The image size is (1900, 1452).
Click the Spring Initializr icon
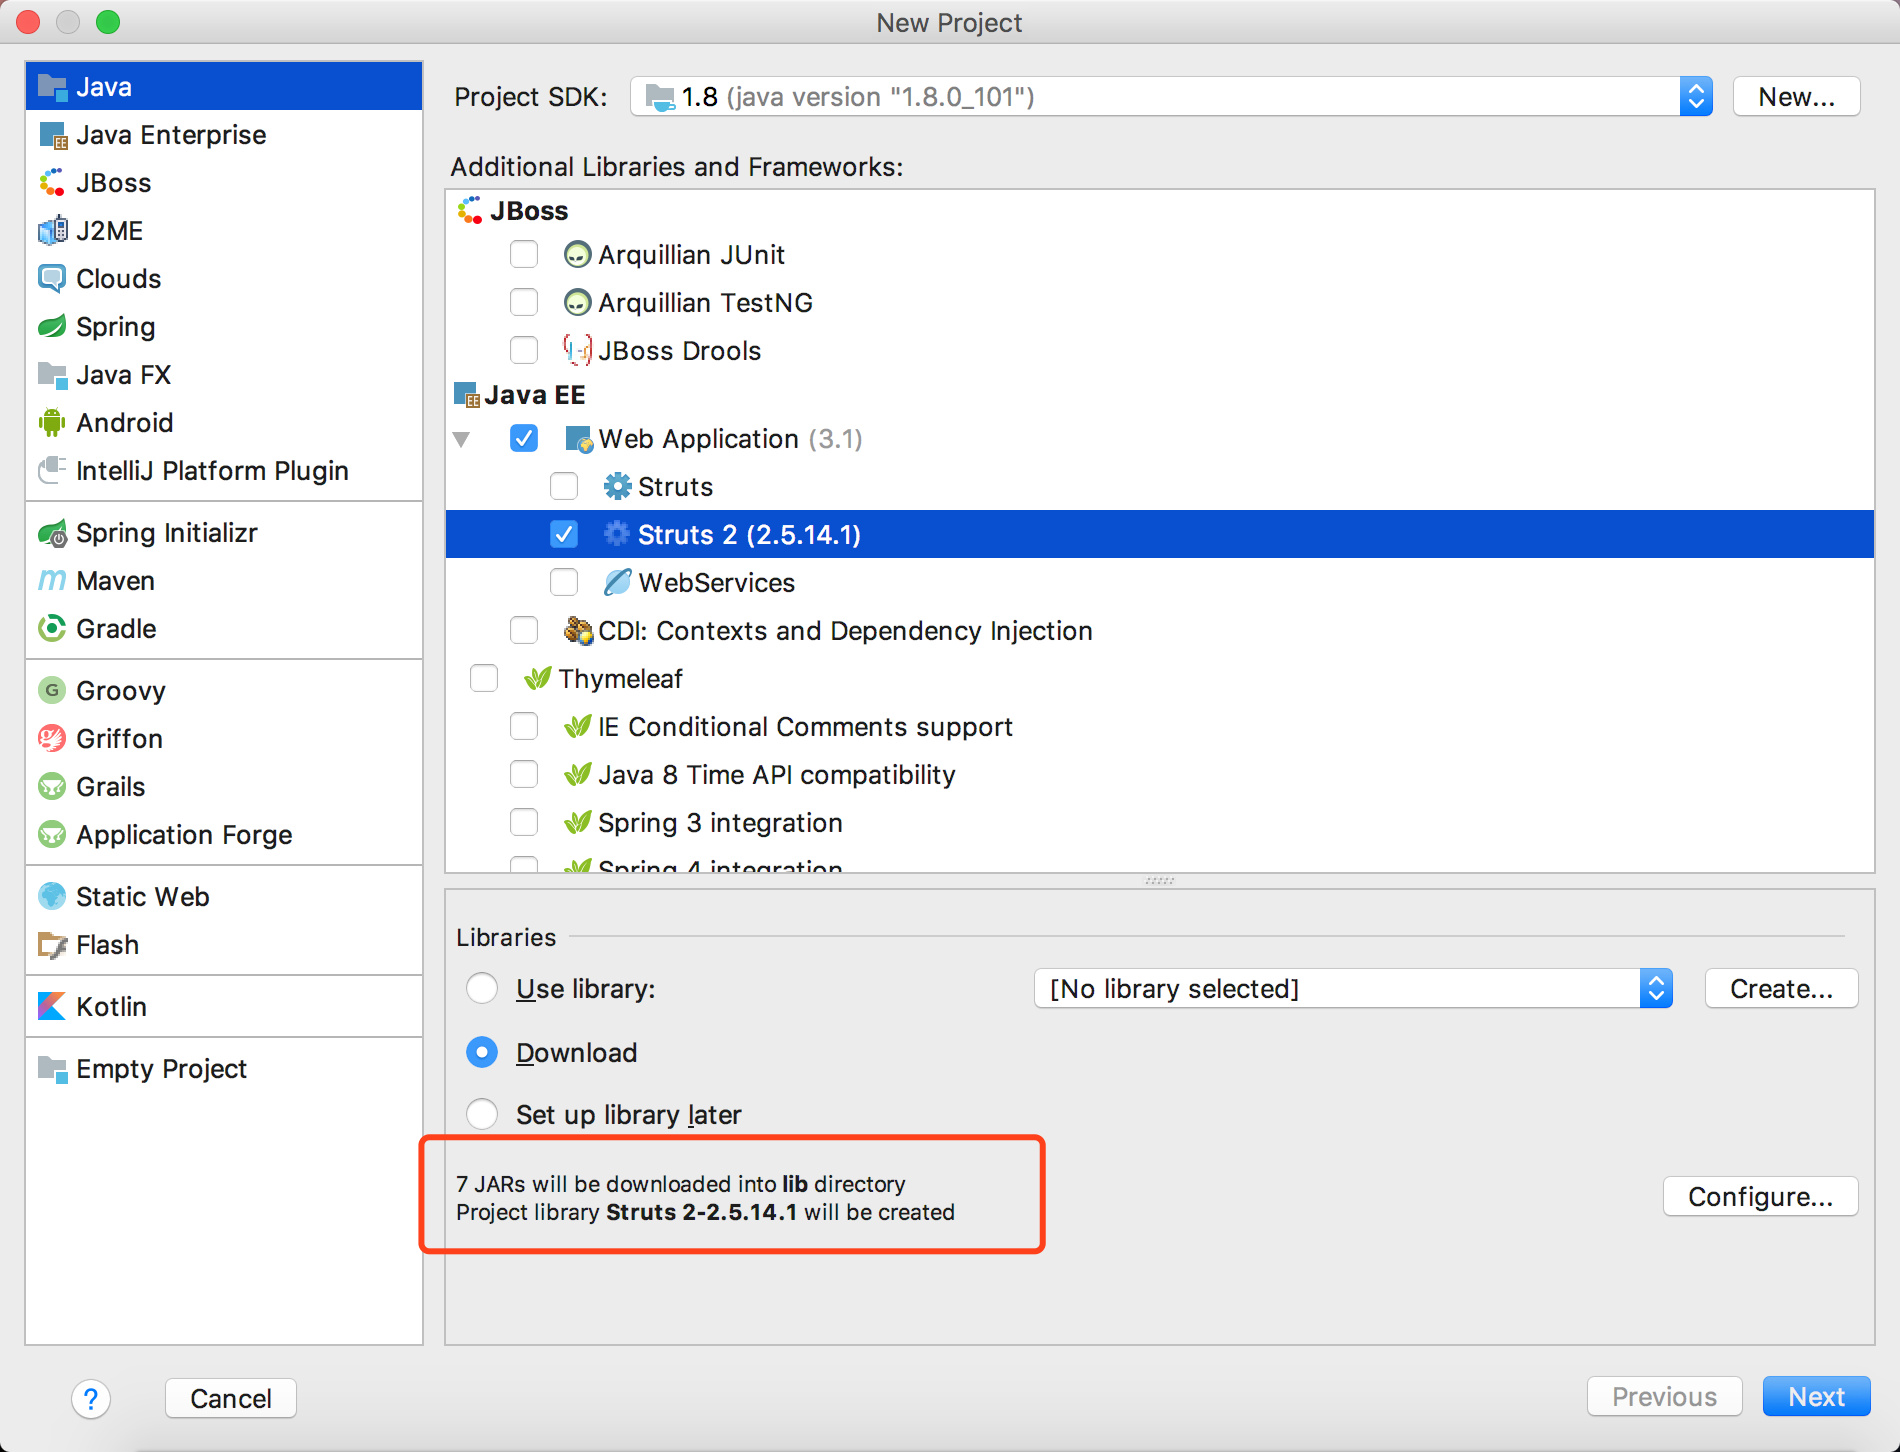52,533
